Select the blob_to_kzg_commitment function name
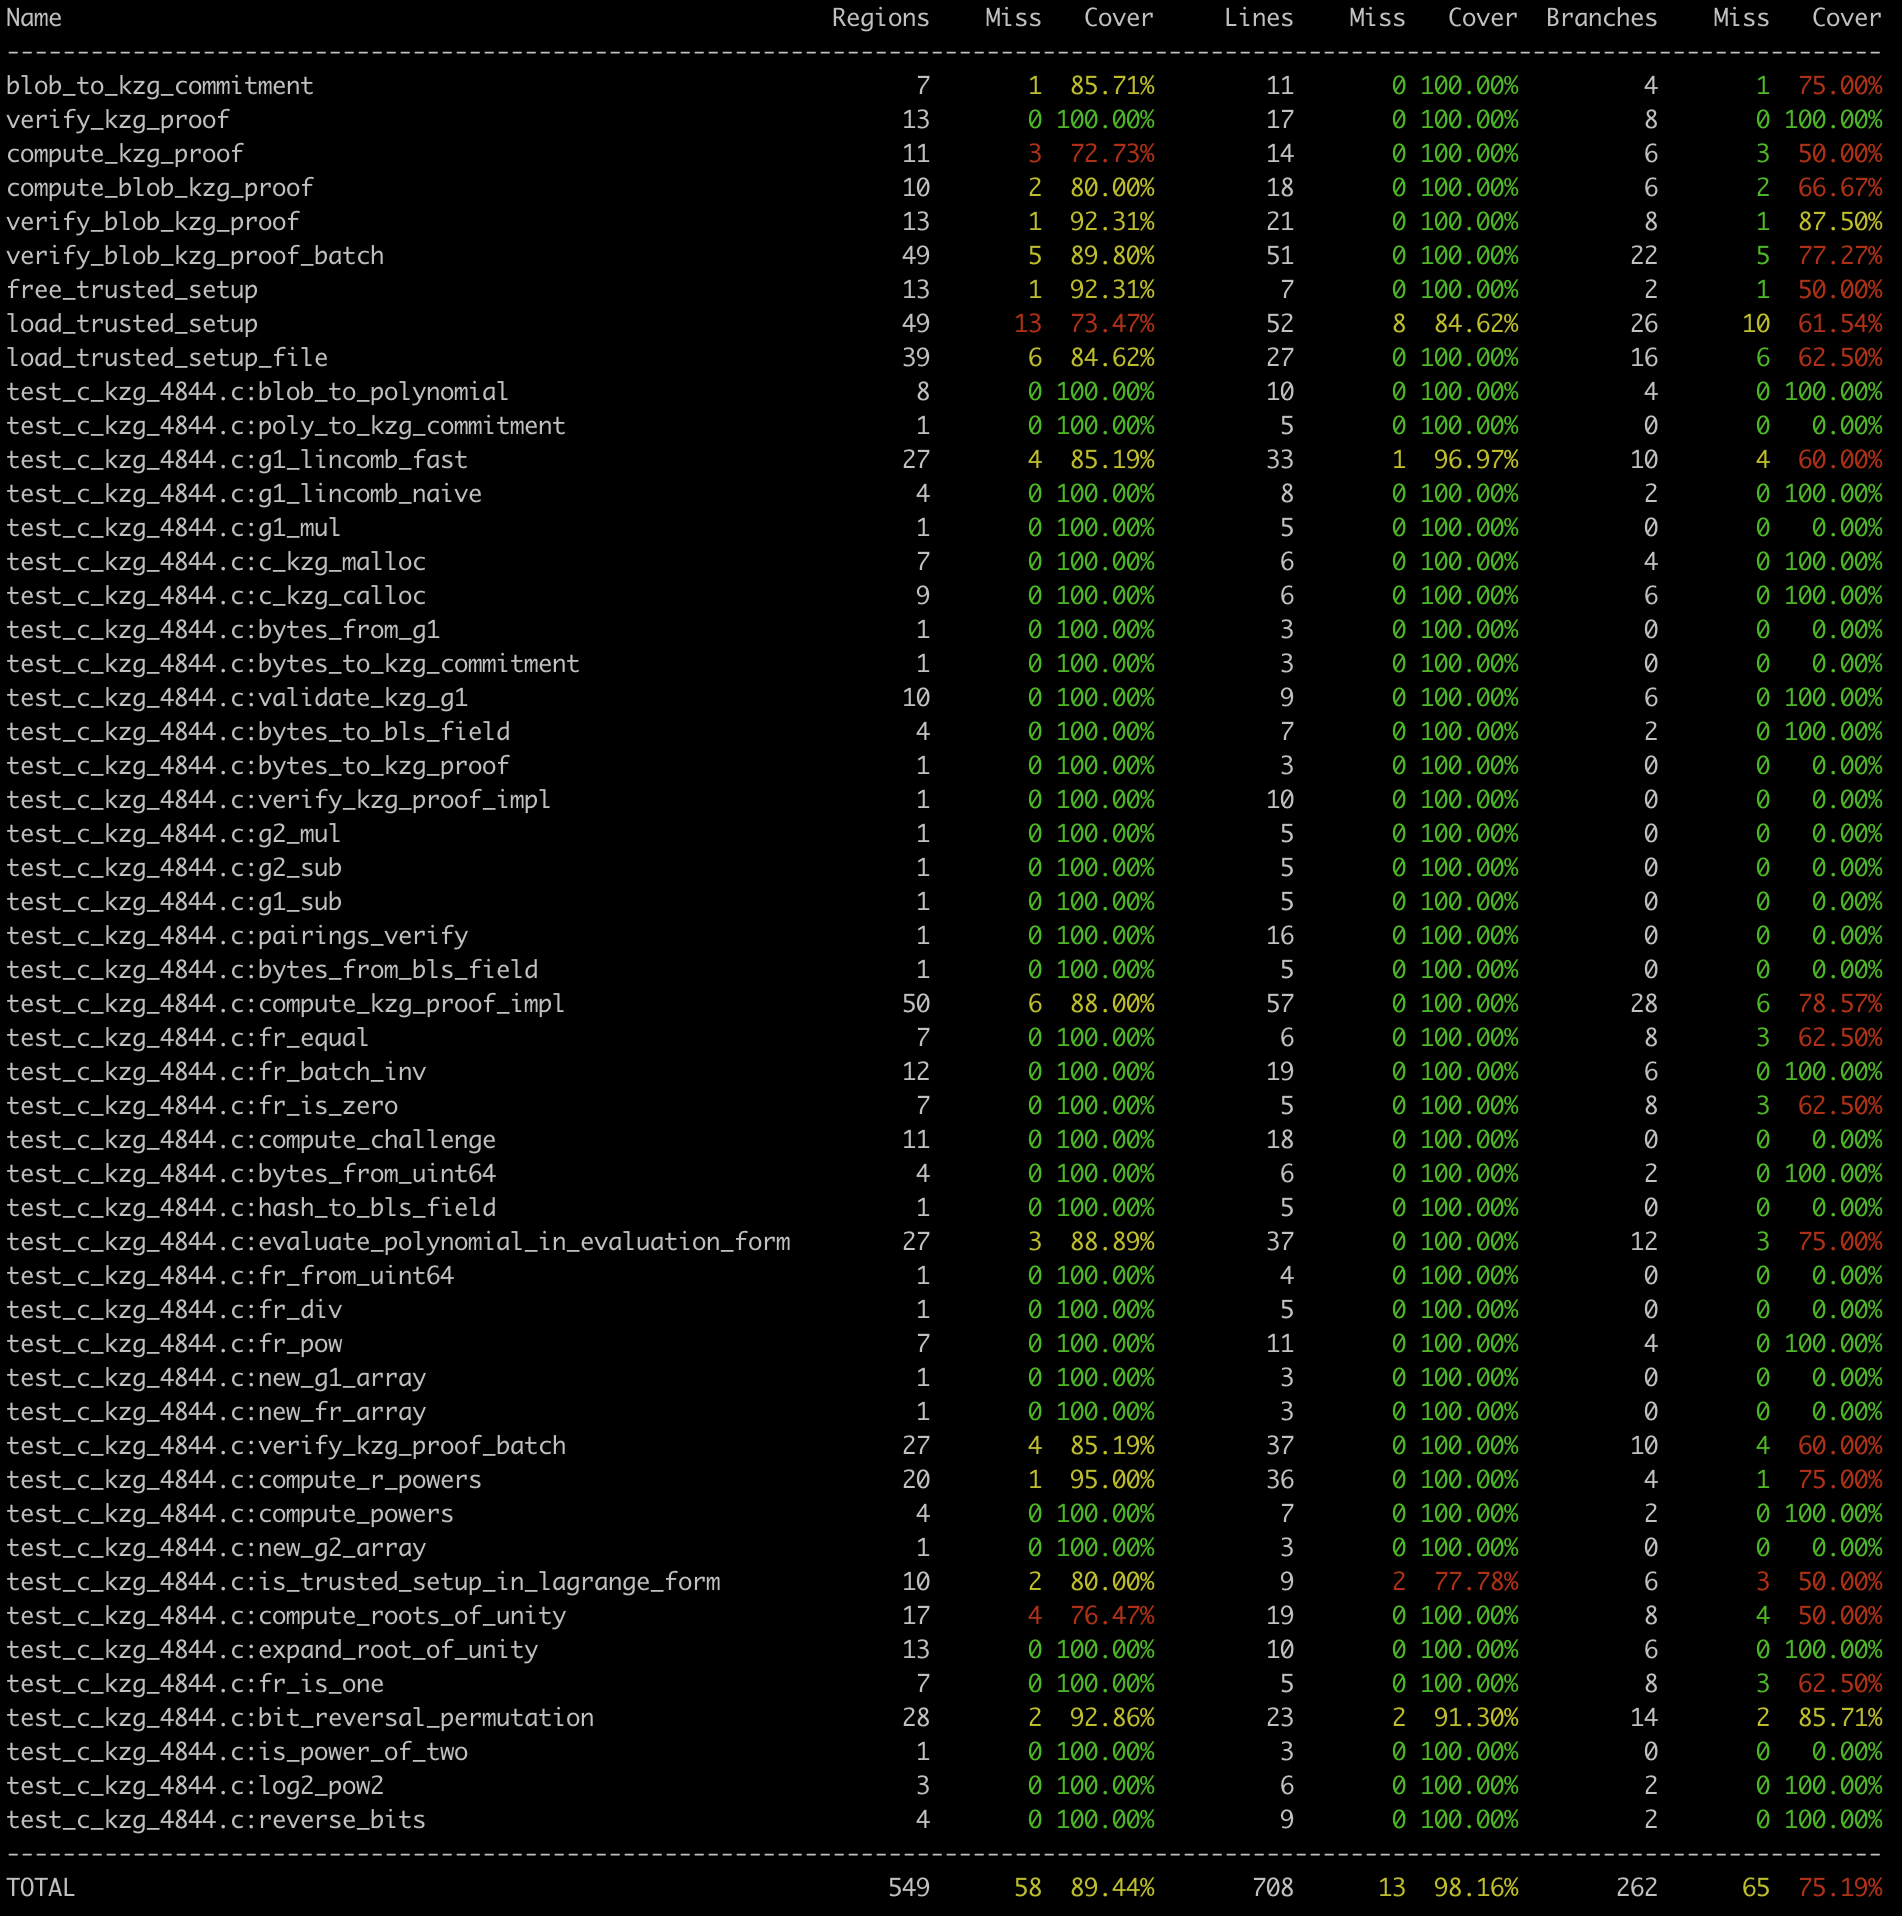The height and width of the screenshot is (1916, 1902). pos(160,86)
